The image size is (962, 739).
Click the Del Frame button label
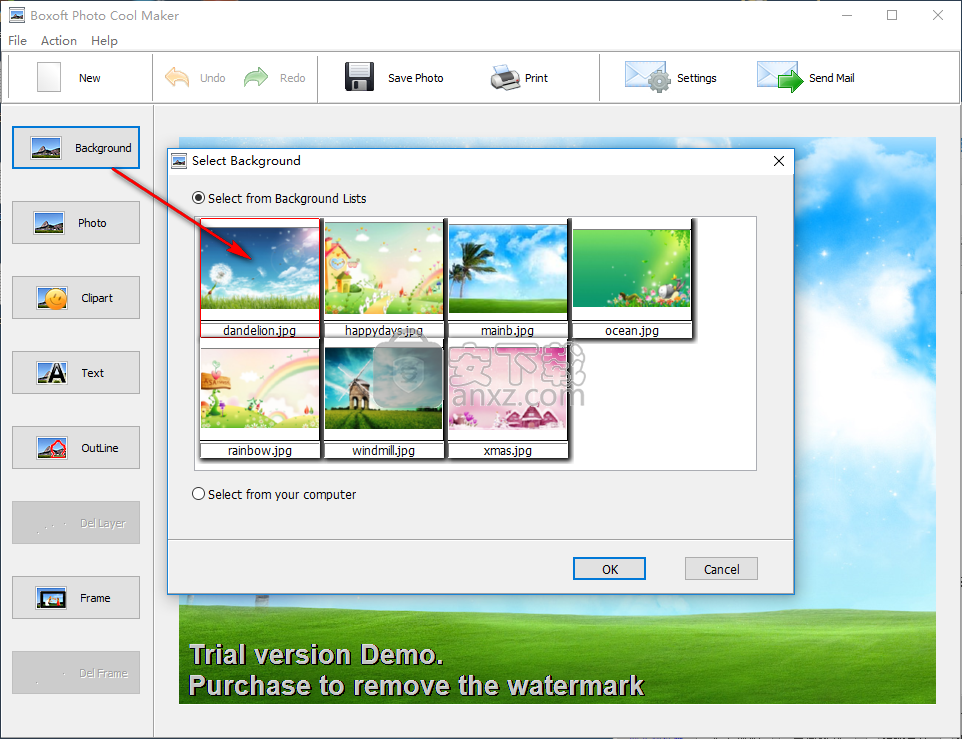[104, 673]
